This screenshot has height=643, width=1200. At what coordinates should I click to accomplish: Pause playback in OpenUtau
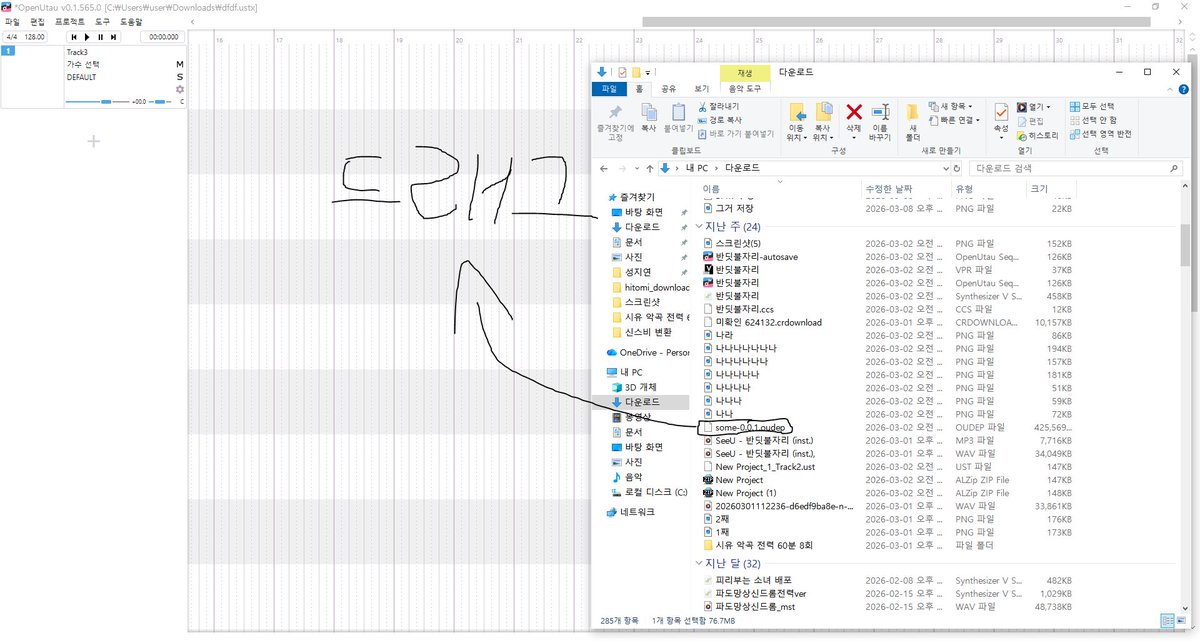click(100, 37)
